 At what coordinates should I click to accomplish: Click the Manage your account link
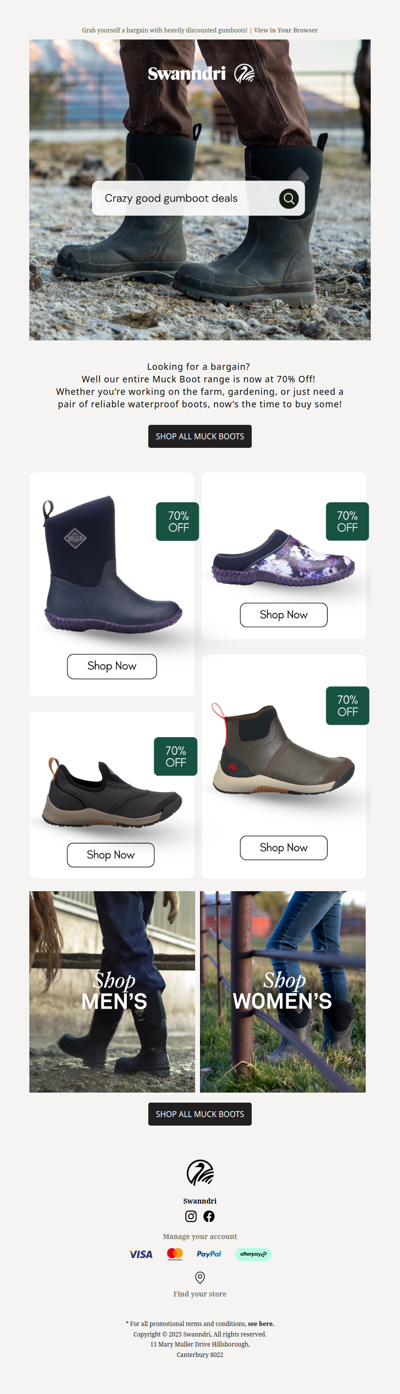click(x=200, y=1237)
